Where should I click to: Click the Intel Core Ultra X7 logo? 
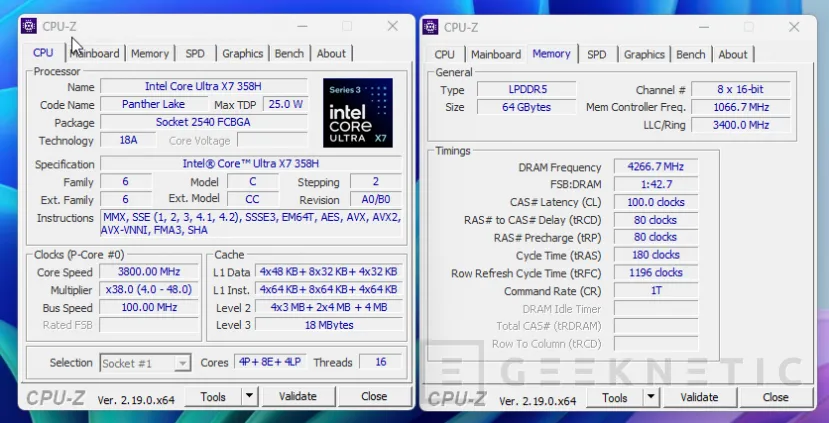(x=358, y=113)
